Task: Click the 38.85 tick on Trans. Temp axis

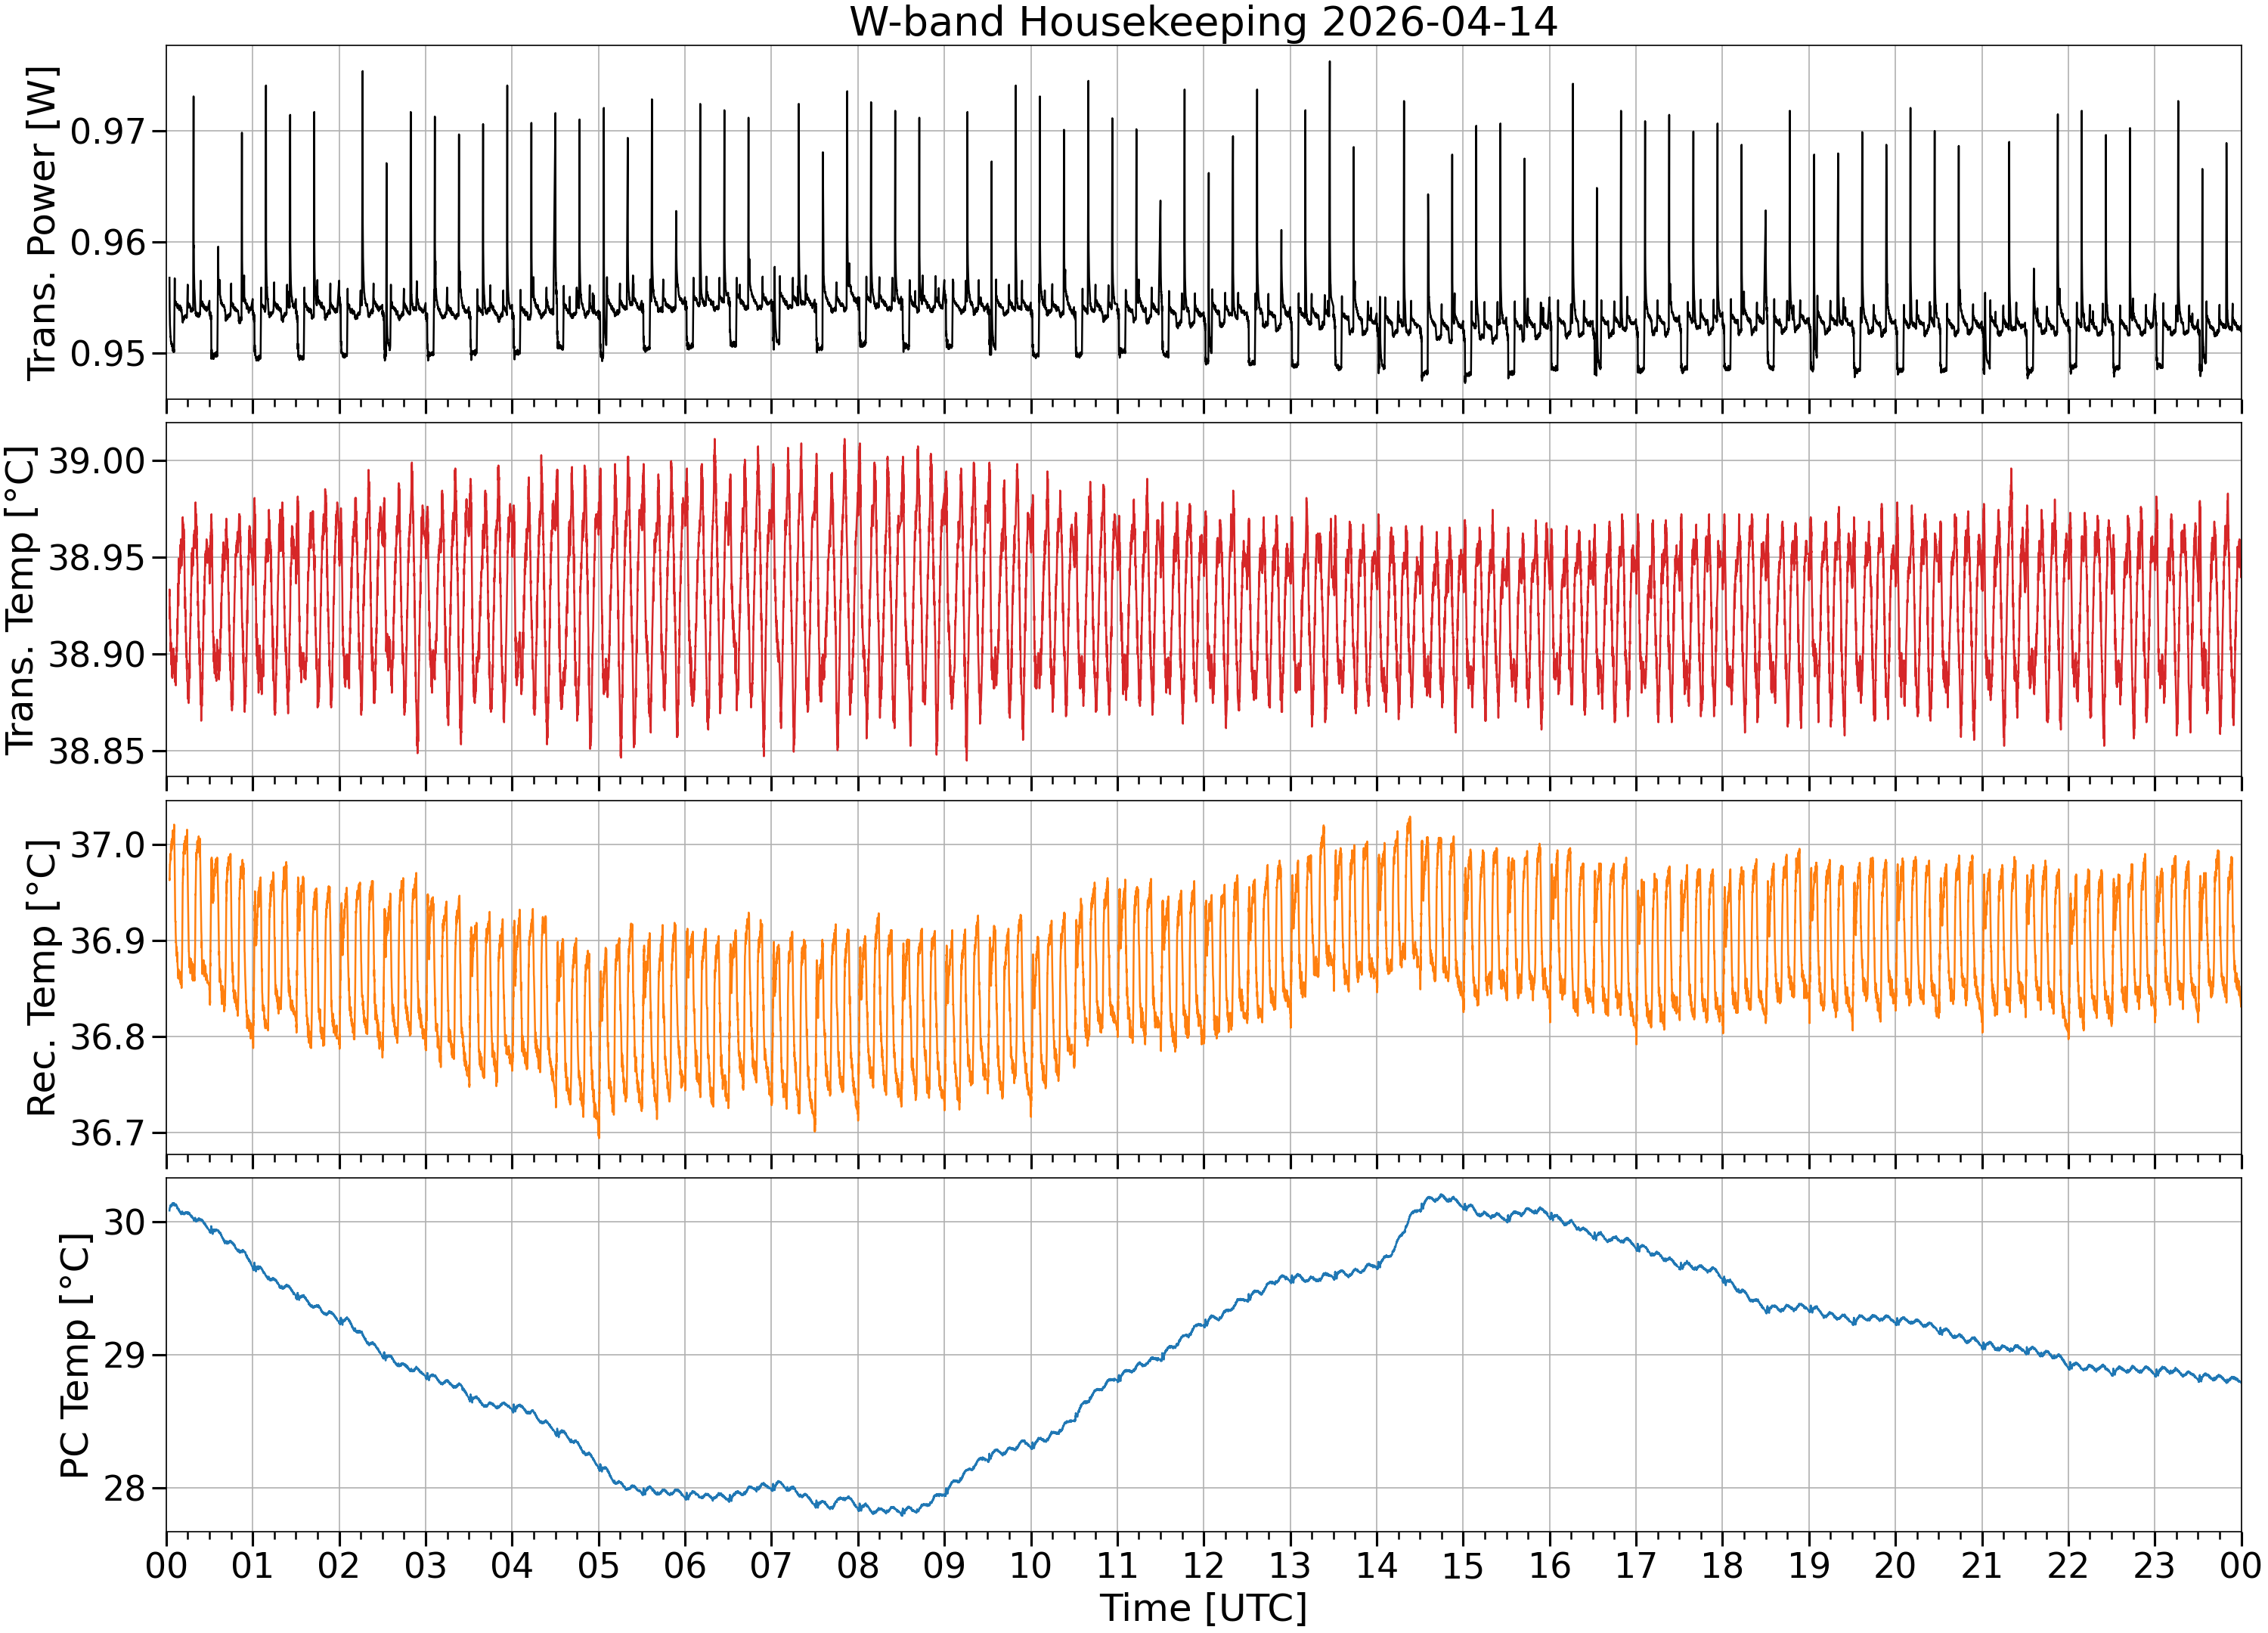Action: 96,750
